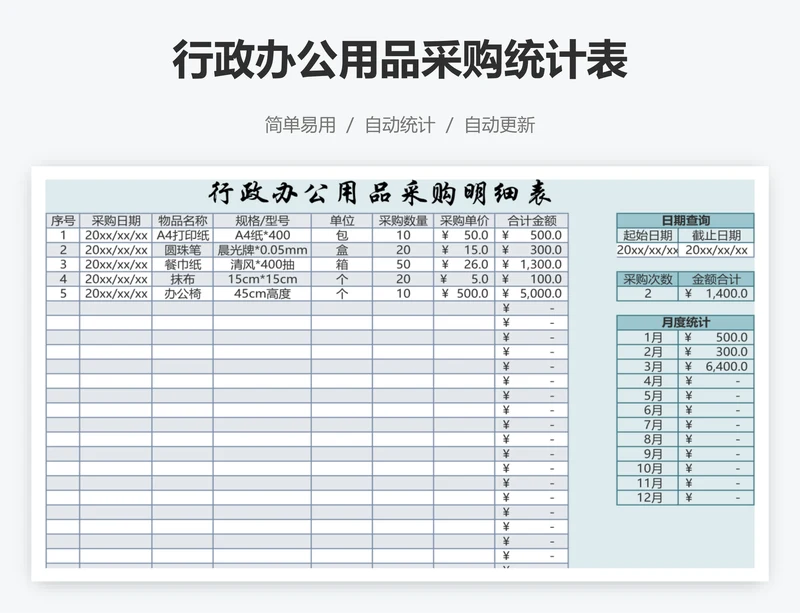Select unit price '¥ 15.0' for 圆珠笔
800x613 pixels.
click(464, 250)
